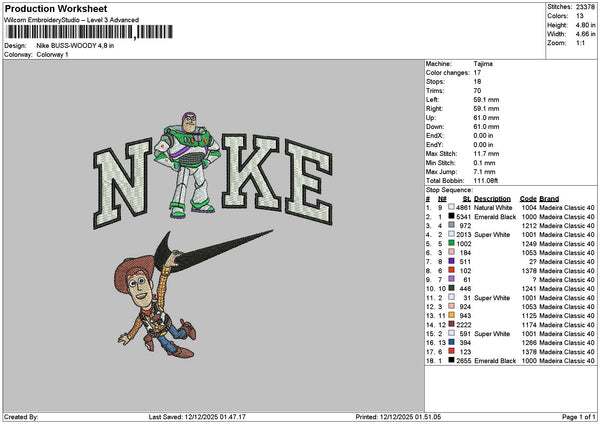Click the embroidered letter N
Image resolution: width=600 pixels, height=424 pixels.
click(x=122, y=184)
